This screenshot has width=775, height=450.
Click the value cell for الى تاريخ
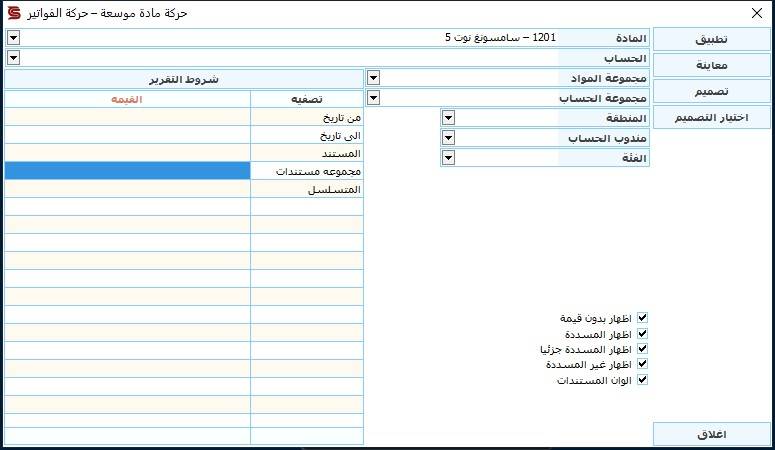tap(128, 135)
